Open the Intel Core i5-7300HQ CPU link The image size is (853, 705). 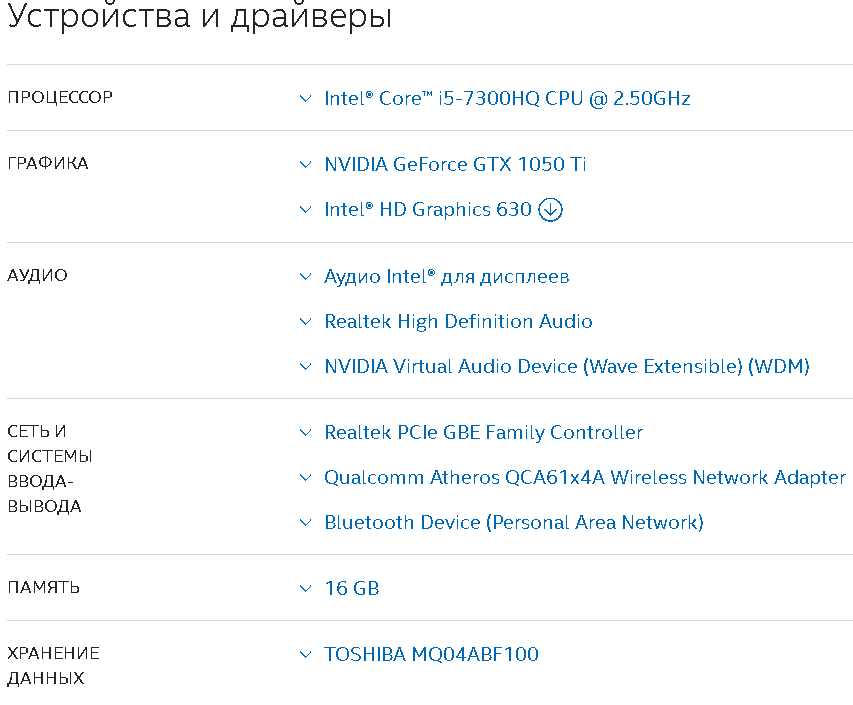click(x=507, y=98)
